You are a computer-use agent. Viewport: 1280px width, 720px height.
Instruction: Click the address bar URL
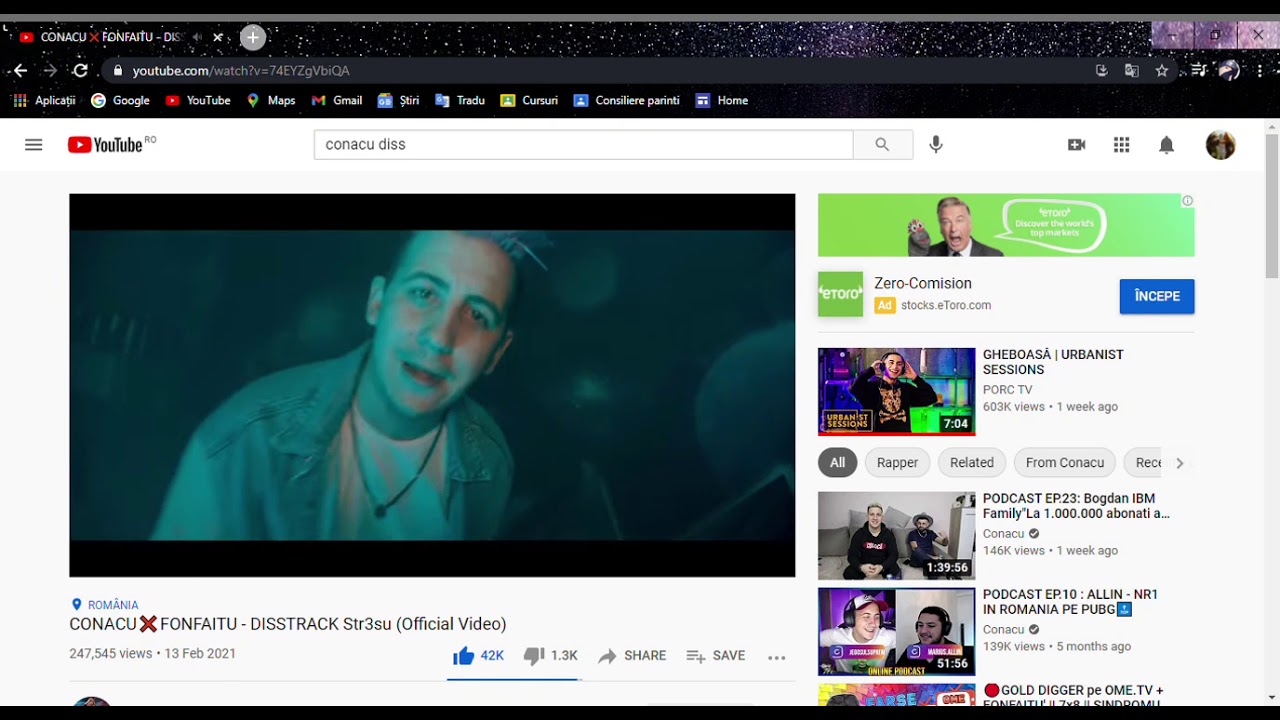241,71
